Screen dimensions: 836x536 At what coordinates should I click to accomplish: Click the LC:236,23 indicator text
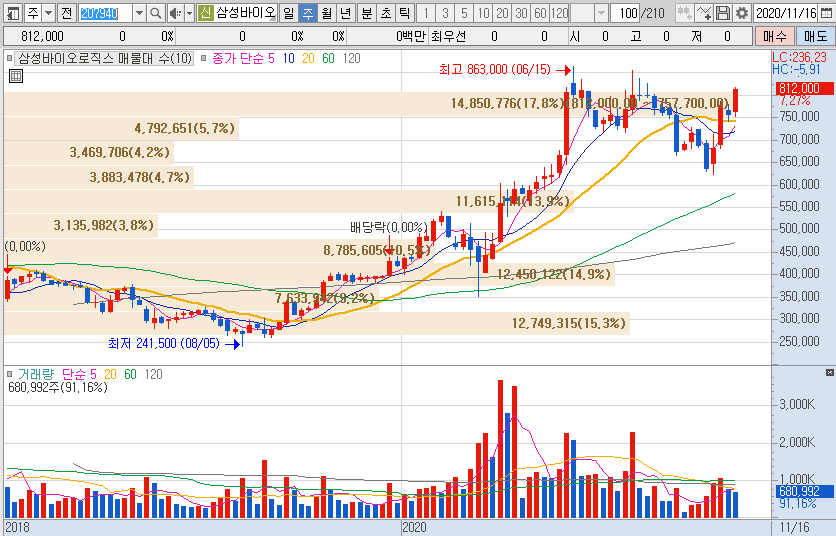pyautogui.click(x=799, y=58)
